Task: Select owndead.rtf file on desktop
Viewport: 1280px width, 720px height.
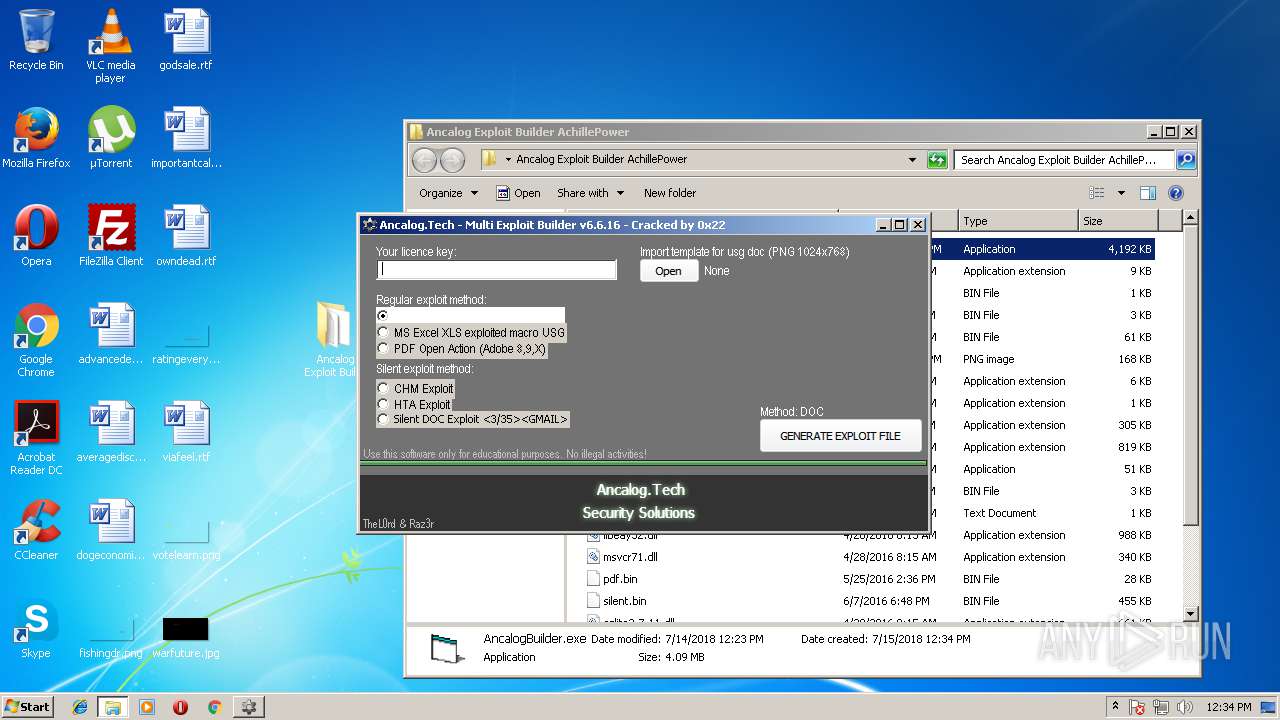Action: (x=186, y=236)
